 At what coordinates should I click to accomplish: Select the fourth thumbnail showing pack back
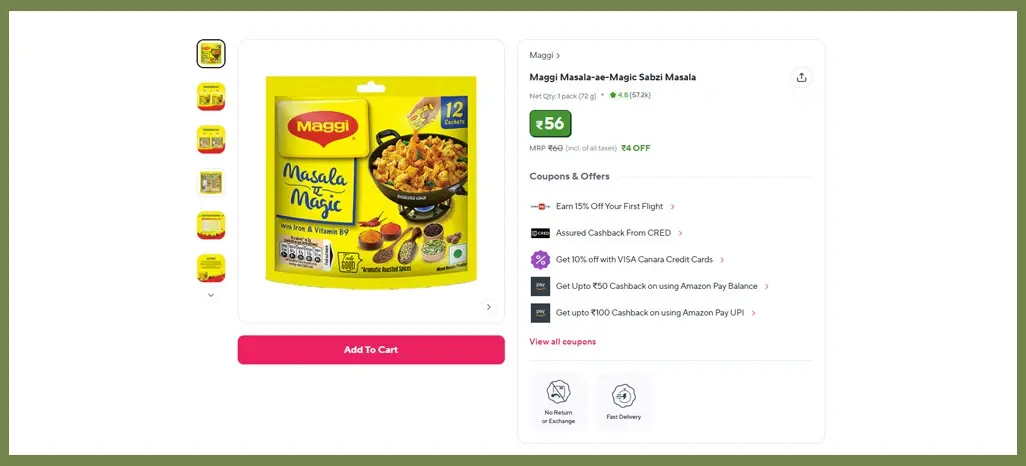211,182
